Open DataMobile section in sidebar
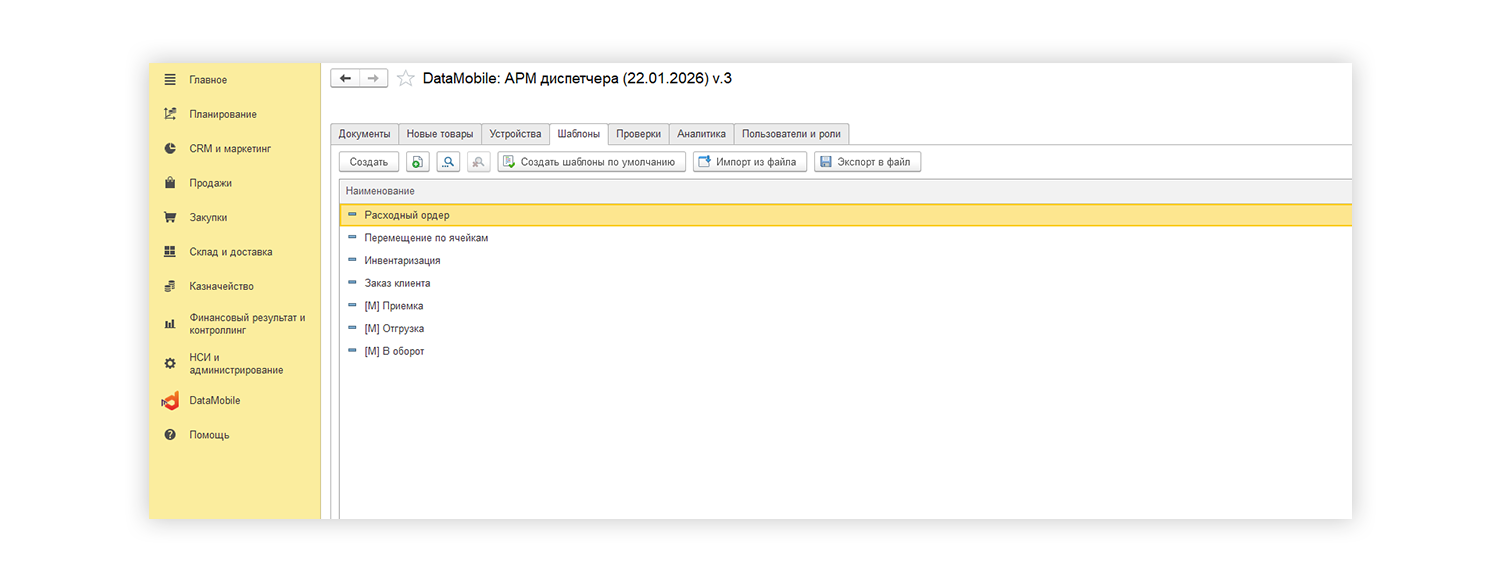Viewport: 1500px width, 564px height. (x=214, y=401)
